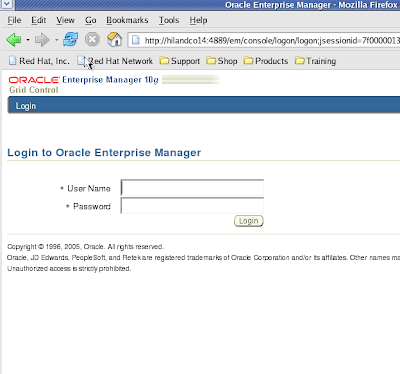Click the 'Password' field label

pyautogui.click(x=92, y=206)
